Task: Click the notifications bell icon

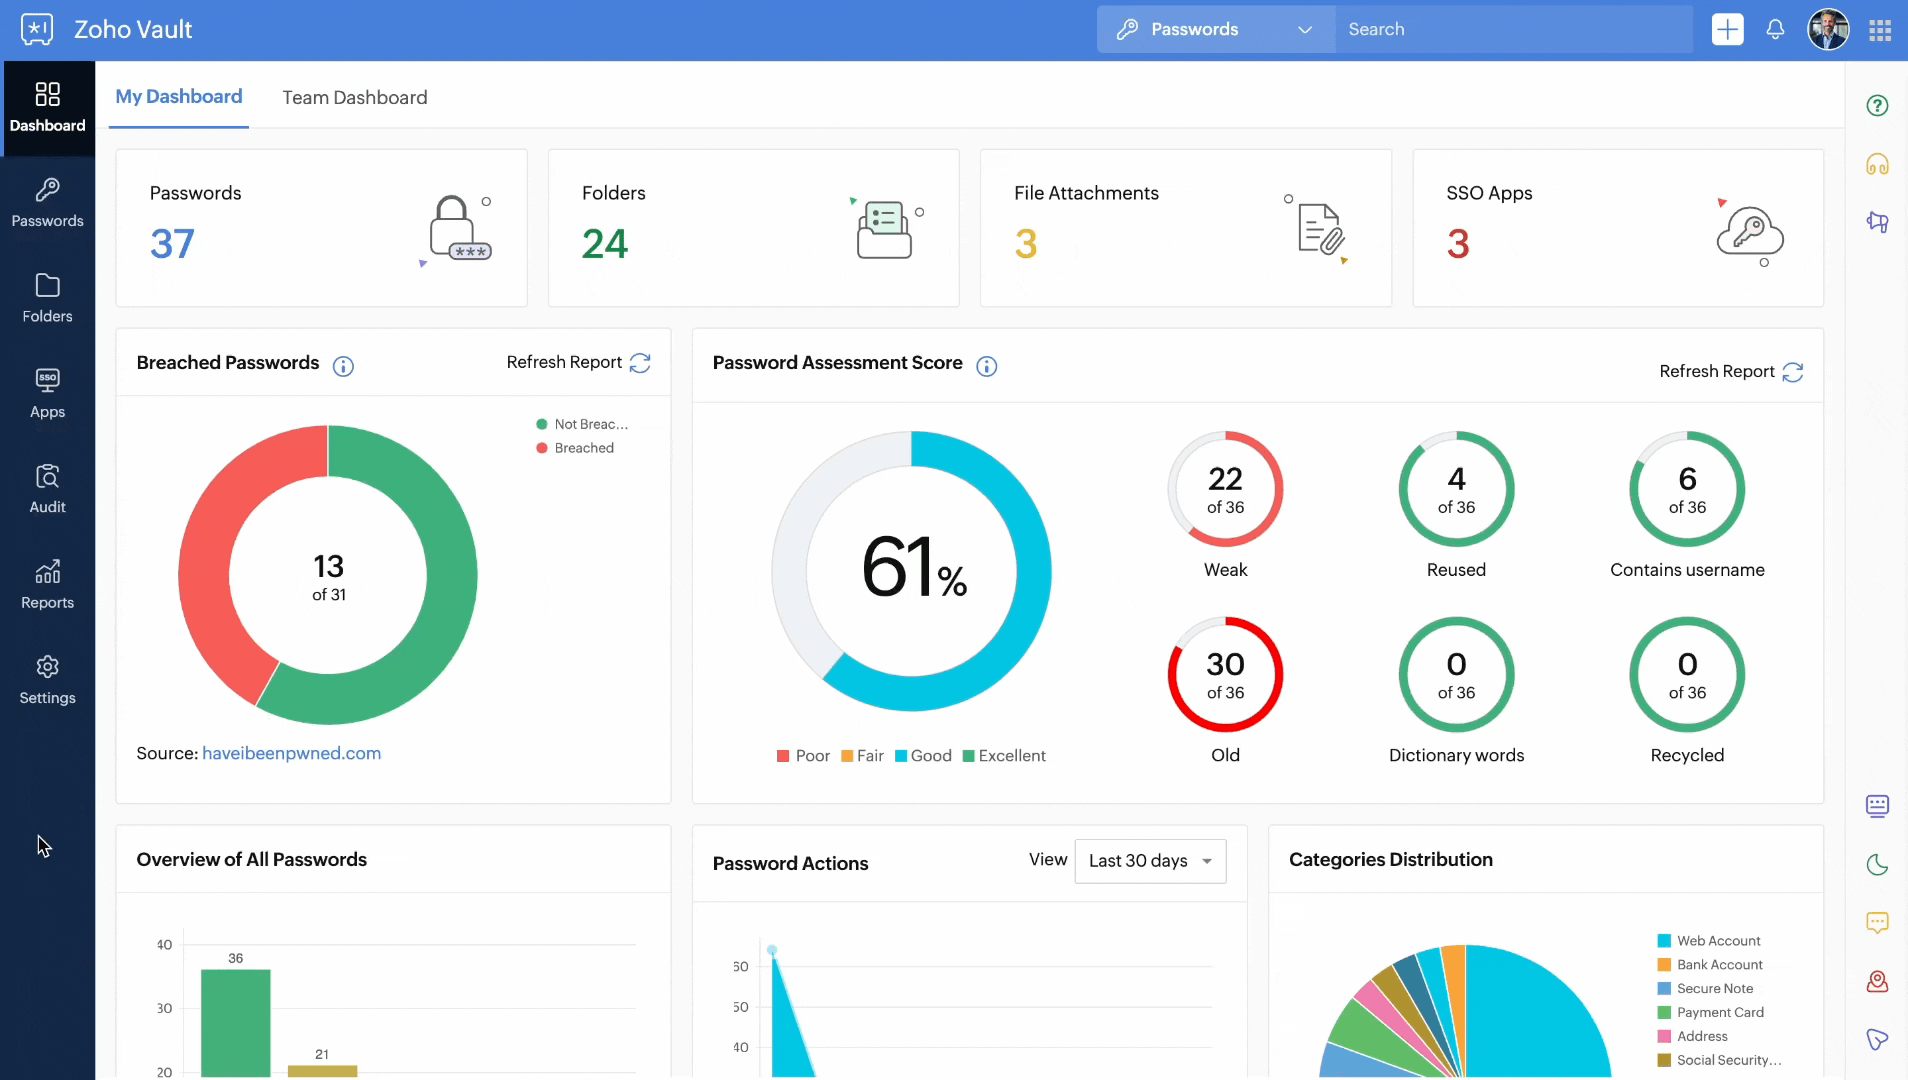Action: [1775, 30]
